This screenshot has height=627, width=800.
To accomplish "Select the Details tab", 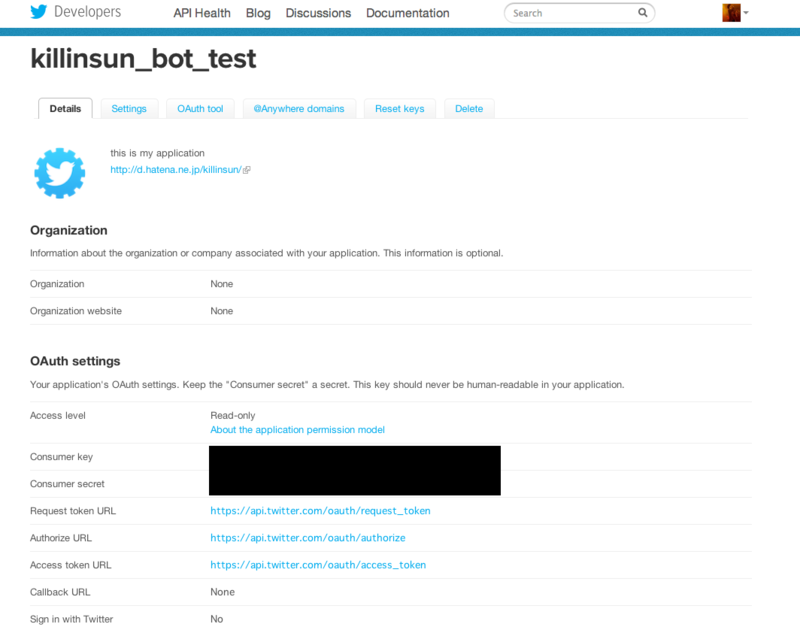I will (65, 109).
